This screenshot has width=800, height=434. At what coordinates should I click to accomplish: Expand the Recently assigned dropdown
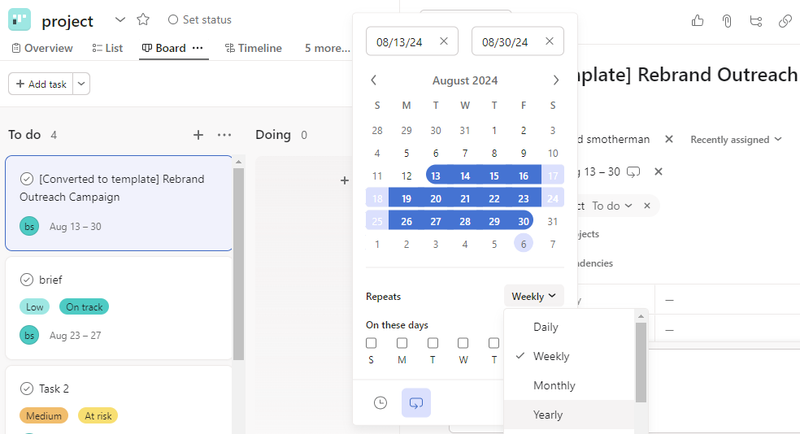click(x=736, y=140)
